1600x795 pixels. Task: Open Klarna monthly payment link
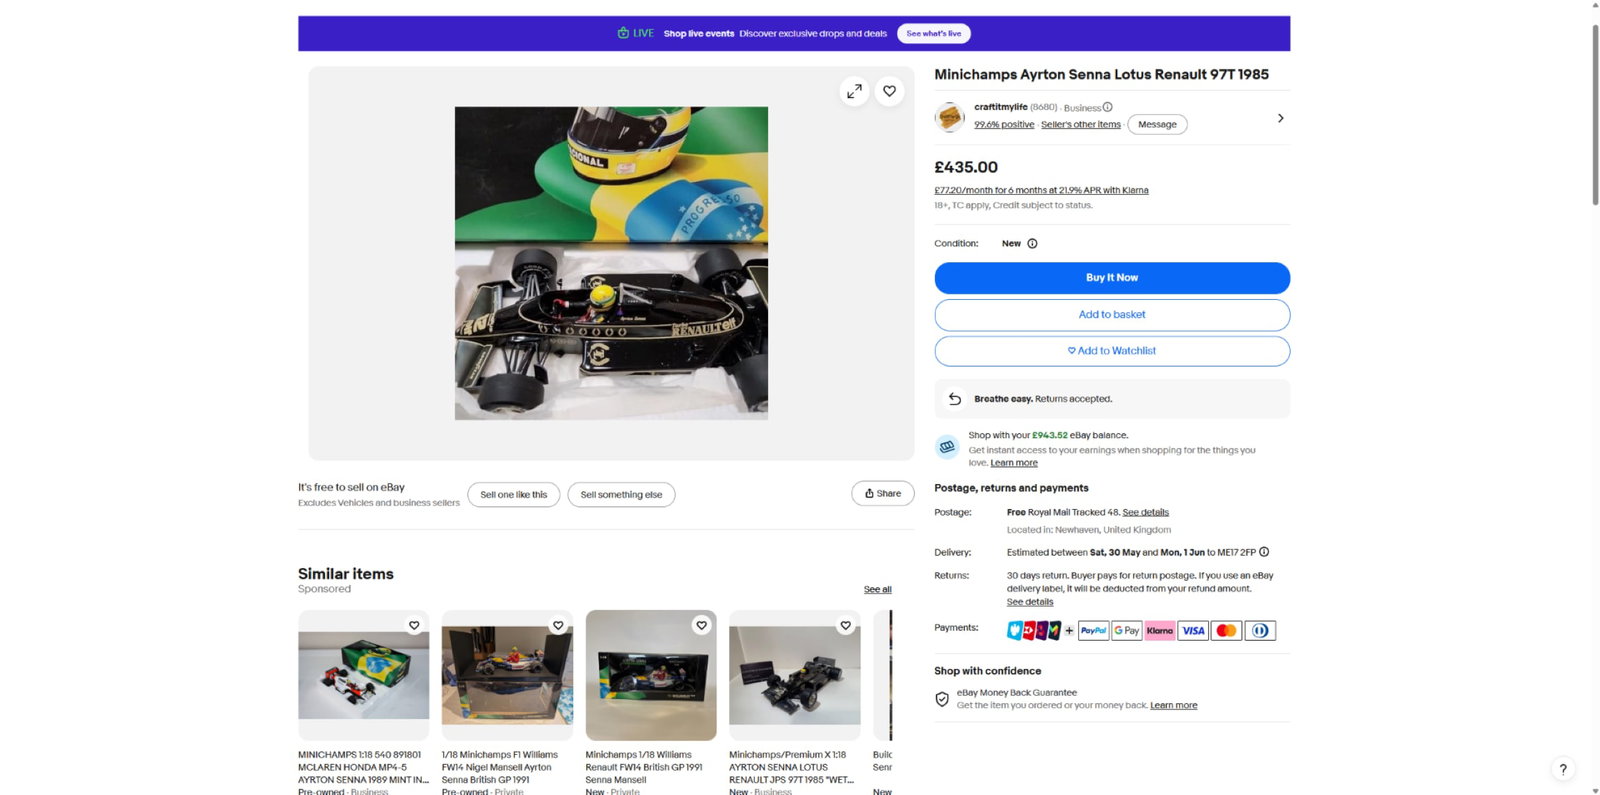[1041, 190]
